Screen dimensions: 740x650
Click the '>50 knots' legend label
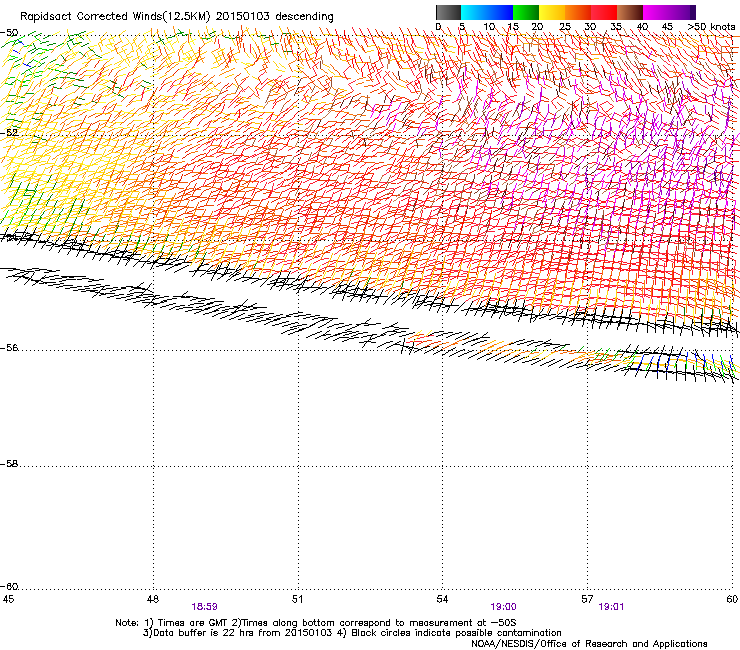click(x=711, y=27)
